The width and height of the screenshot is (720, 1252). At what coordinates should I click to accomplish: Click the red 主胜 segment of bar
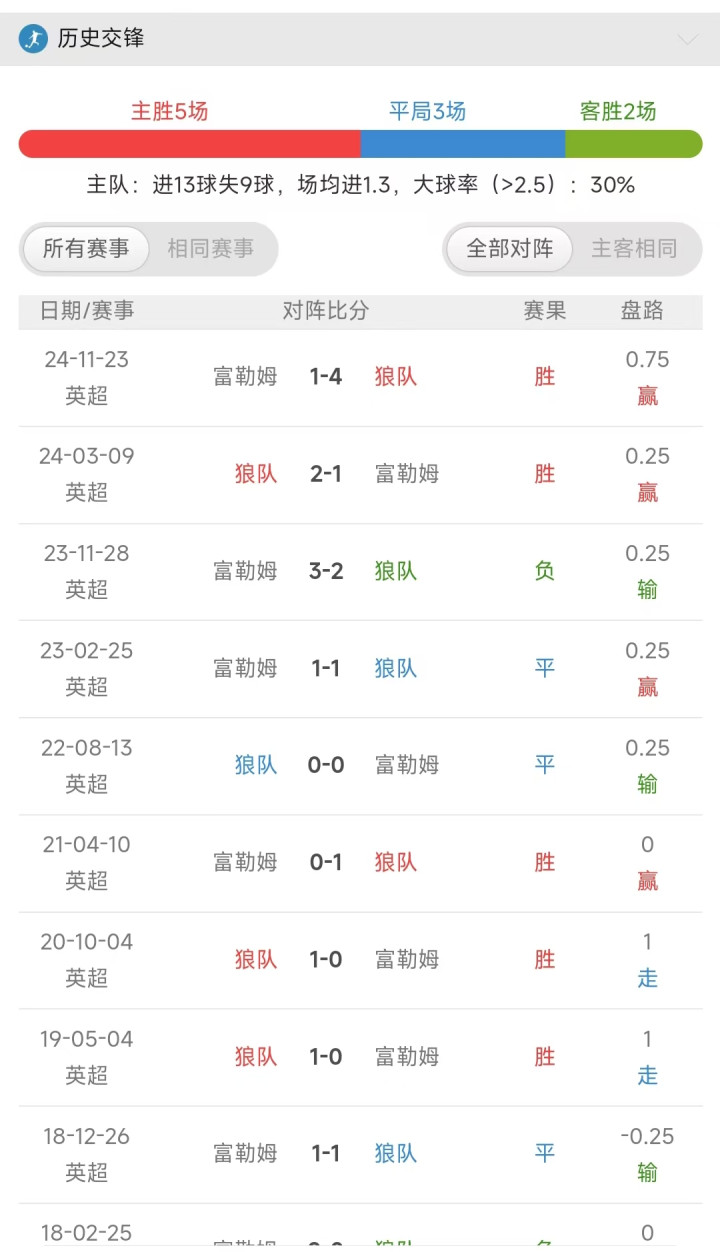189,144
